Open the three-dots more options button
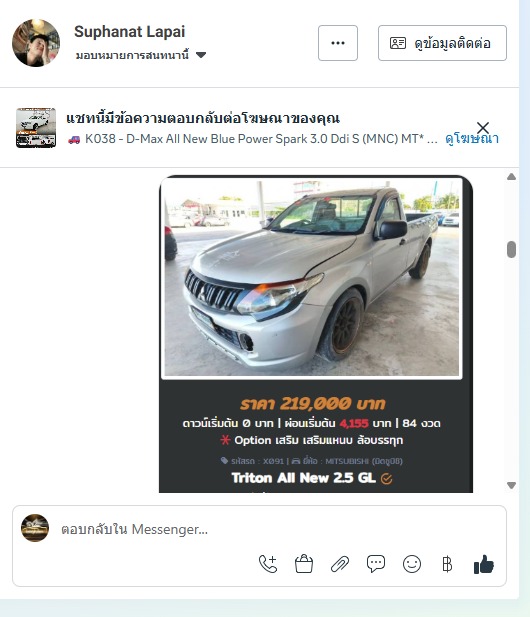The width and height of the screenshot is (530, 617). (x=338, y=43)
